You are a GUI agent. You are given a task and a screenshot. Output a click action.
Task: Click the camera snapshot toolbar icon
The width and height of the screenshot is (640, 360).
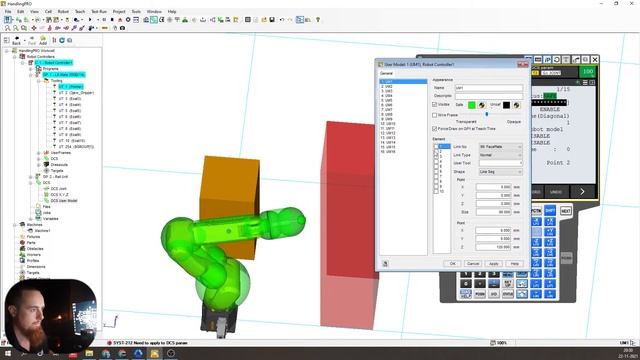(x=122, y=28)
